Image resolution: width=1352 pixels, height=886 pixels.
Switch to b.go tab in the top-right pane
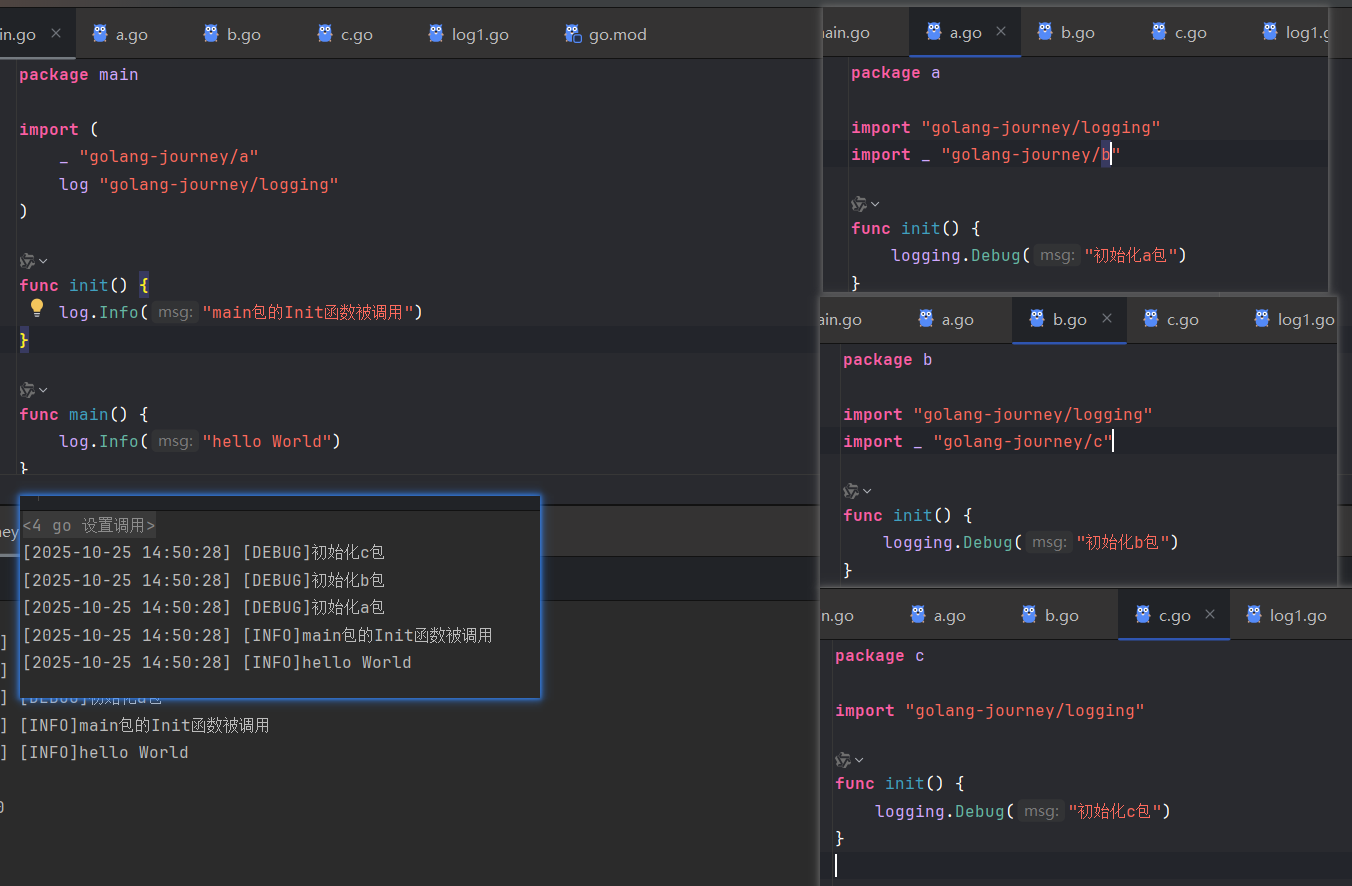pos(1077,33)
